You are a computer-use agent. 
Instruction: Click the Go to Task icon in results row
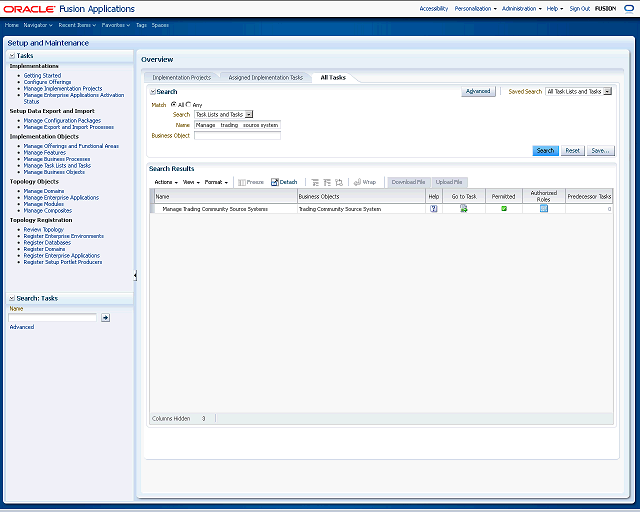(x=464, y=209)
